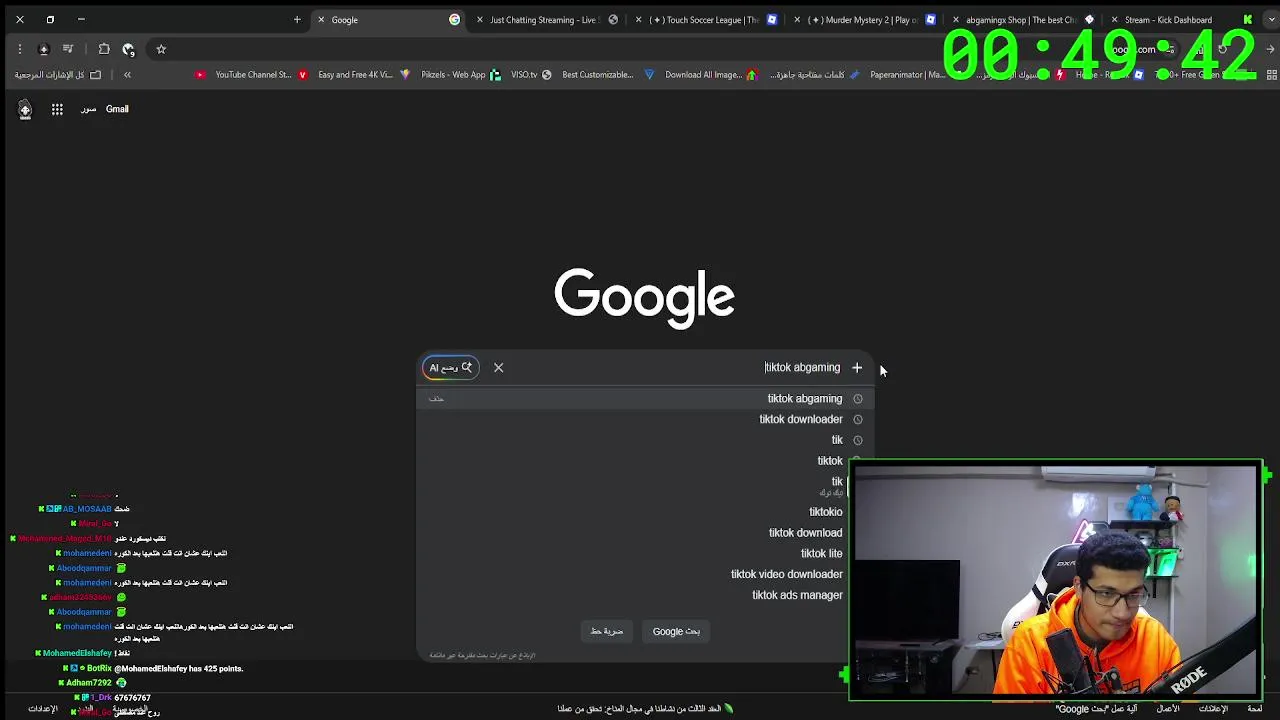Click the I'm Feeling Lucky button

tap(607, 632)
